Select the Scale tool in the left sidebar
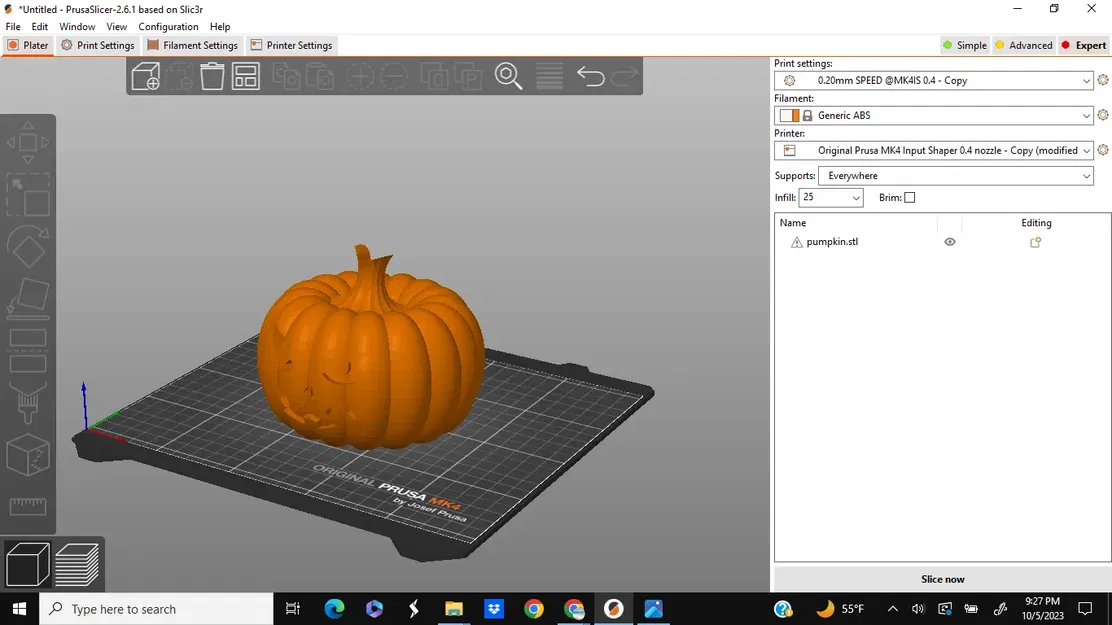The image size is (1112, 625). (x=28, y=195)
